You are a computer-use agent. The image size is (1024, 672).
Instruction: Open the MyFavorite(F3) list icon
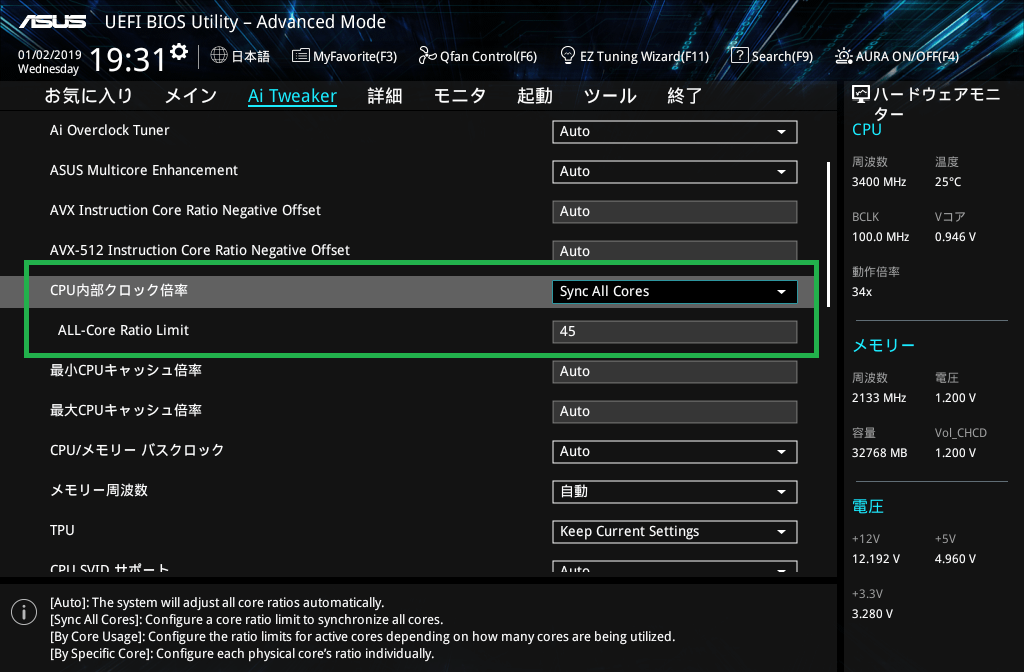tap(300, 56)
